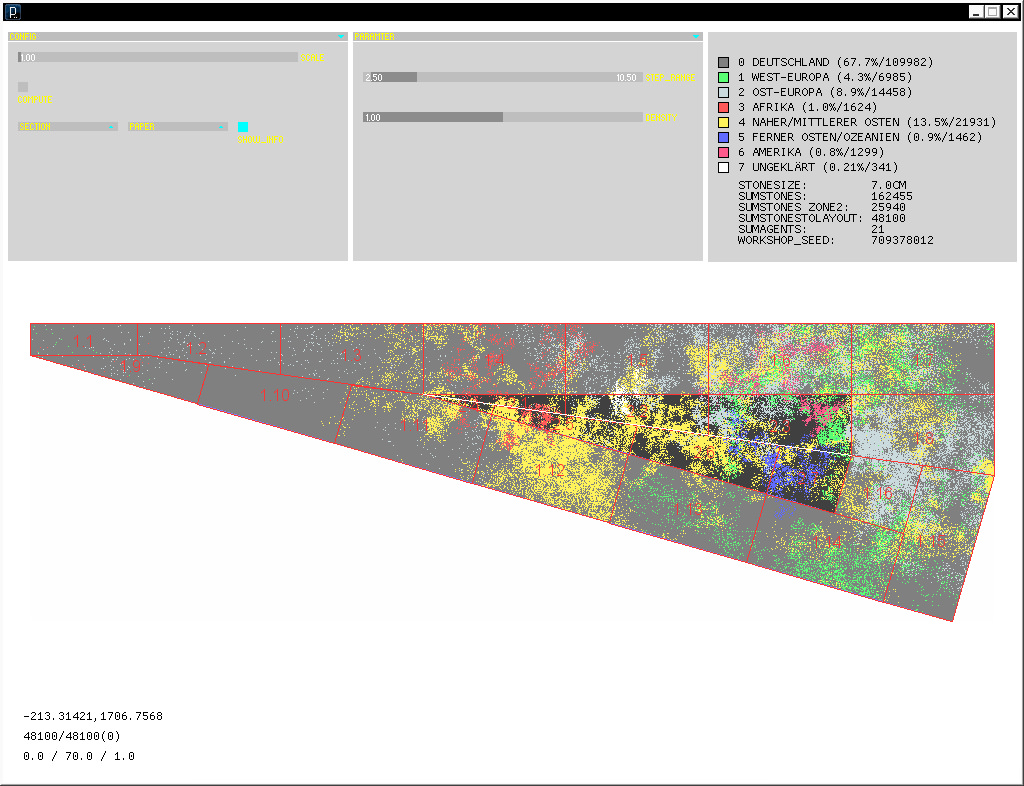The image size is (1024, 786).
Task: Open the SECTION dropdown
Action: coord(66,127)
